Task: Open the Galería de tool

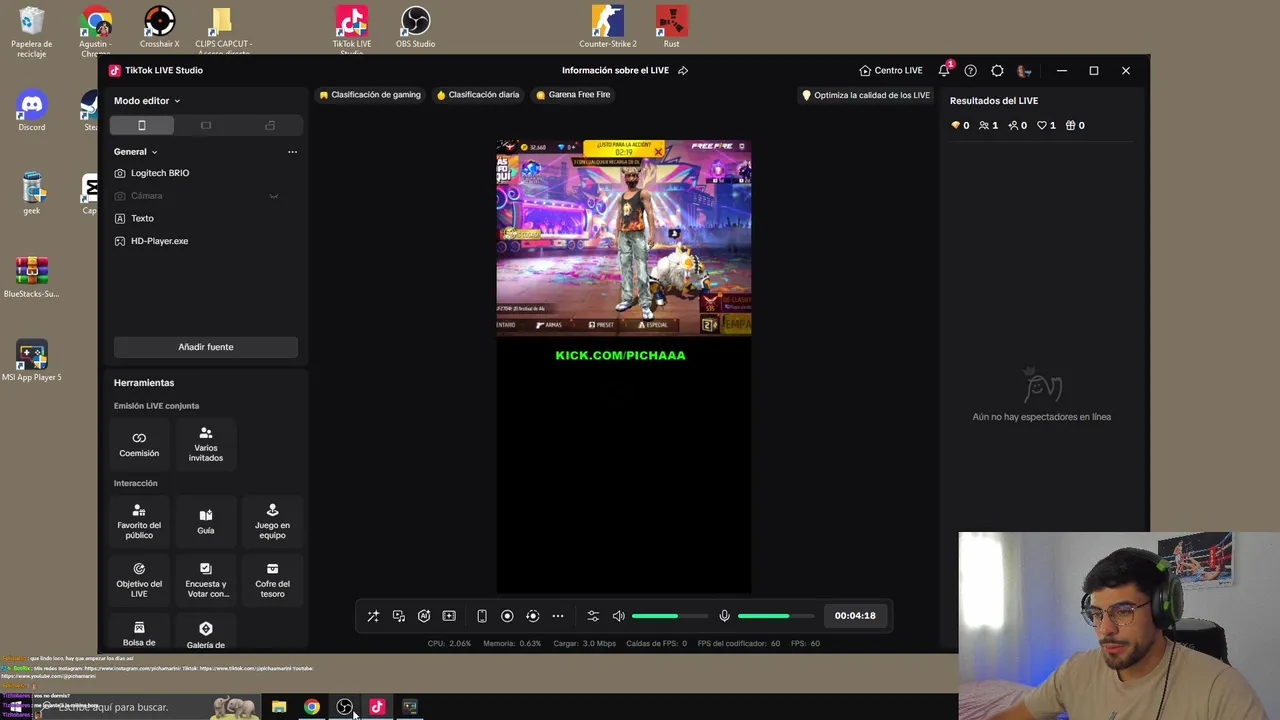Action: [x=206, y=635]
